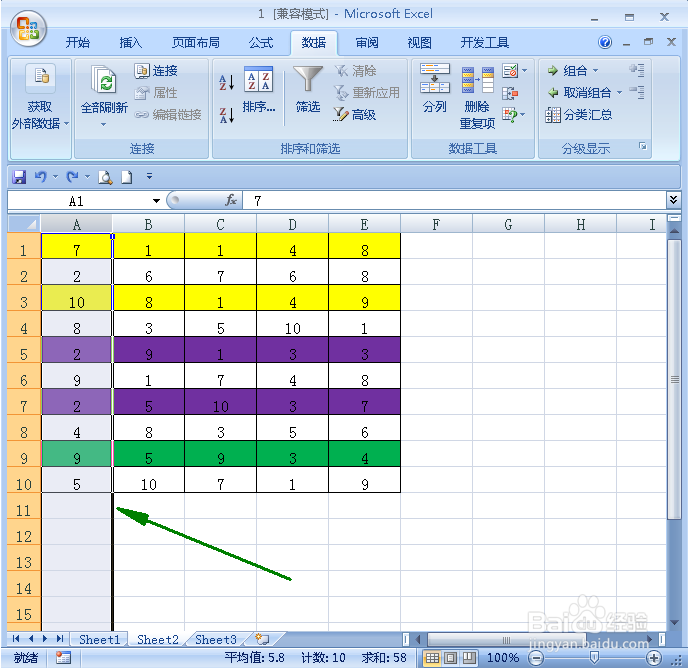
Task: Click the Insert Worksheet tab icon
Action: 262,639
